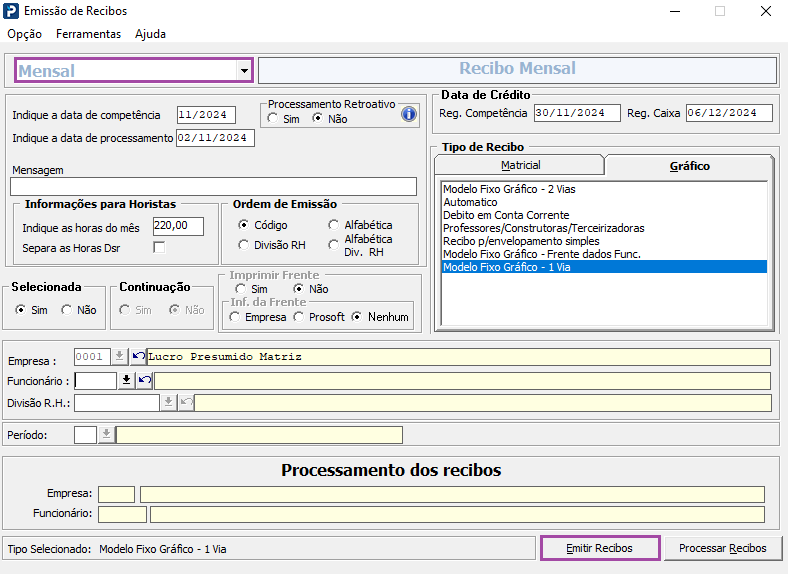
Task: Click the Emitir Recibos button
Action: click(599, 548)
